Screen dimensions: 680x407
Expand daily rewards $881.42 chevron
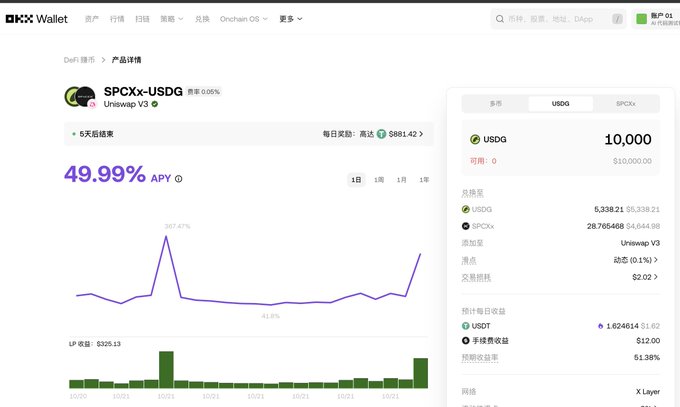(x=421, y=134)
